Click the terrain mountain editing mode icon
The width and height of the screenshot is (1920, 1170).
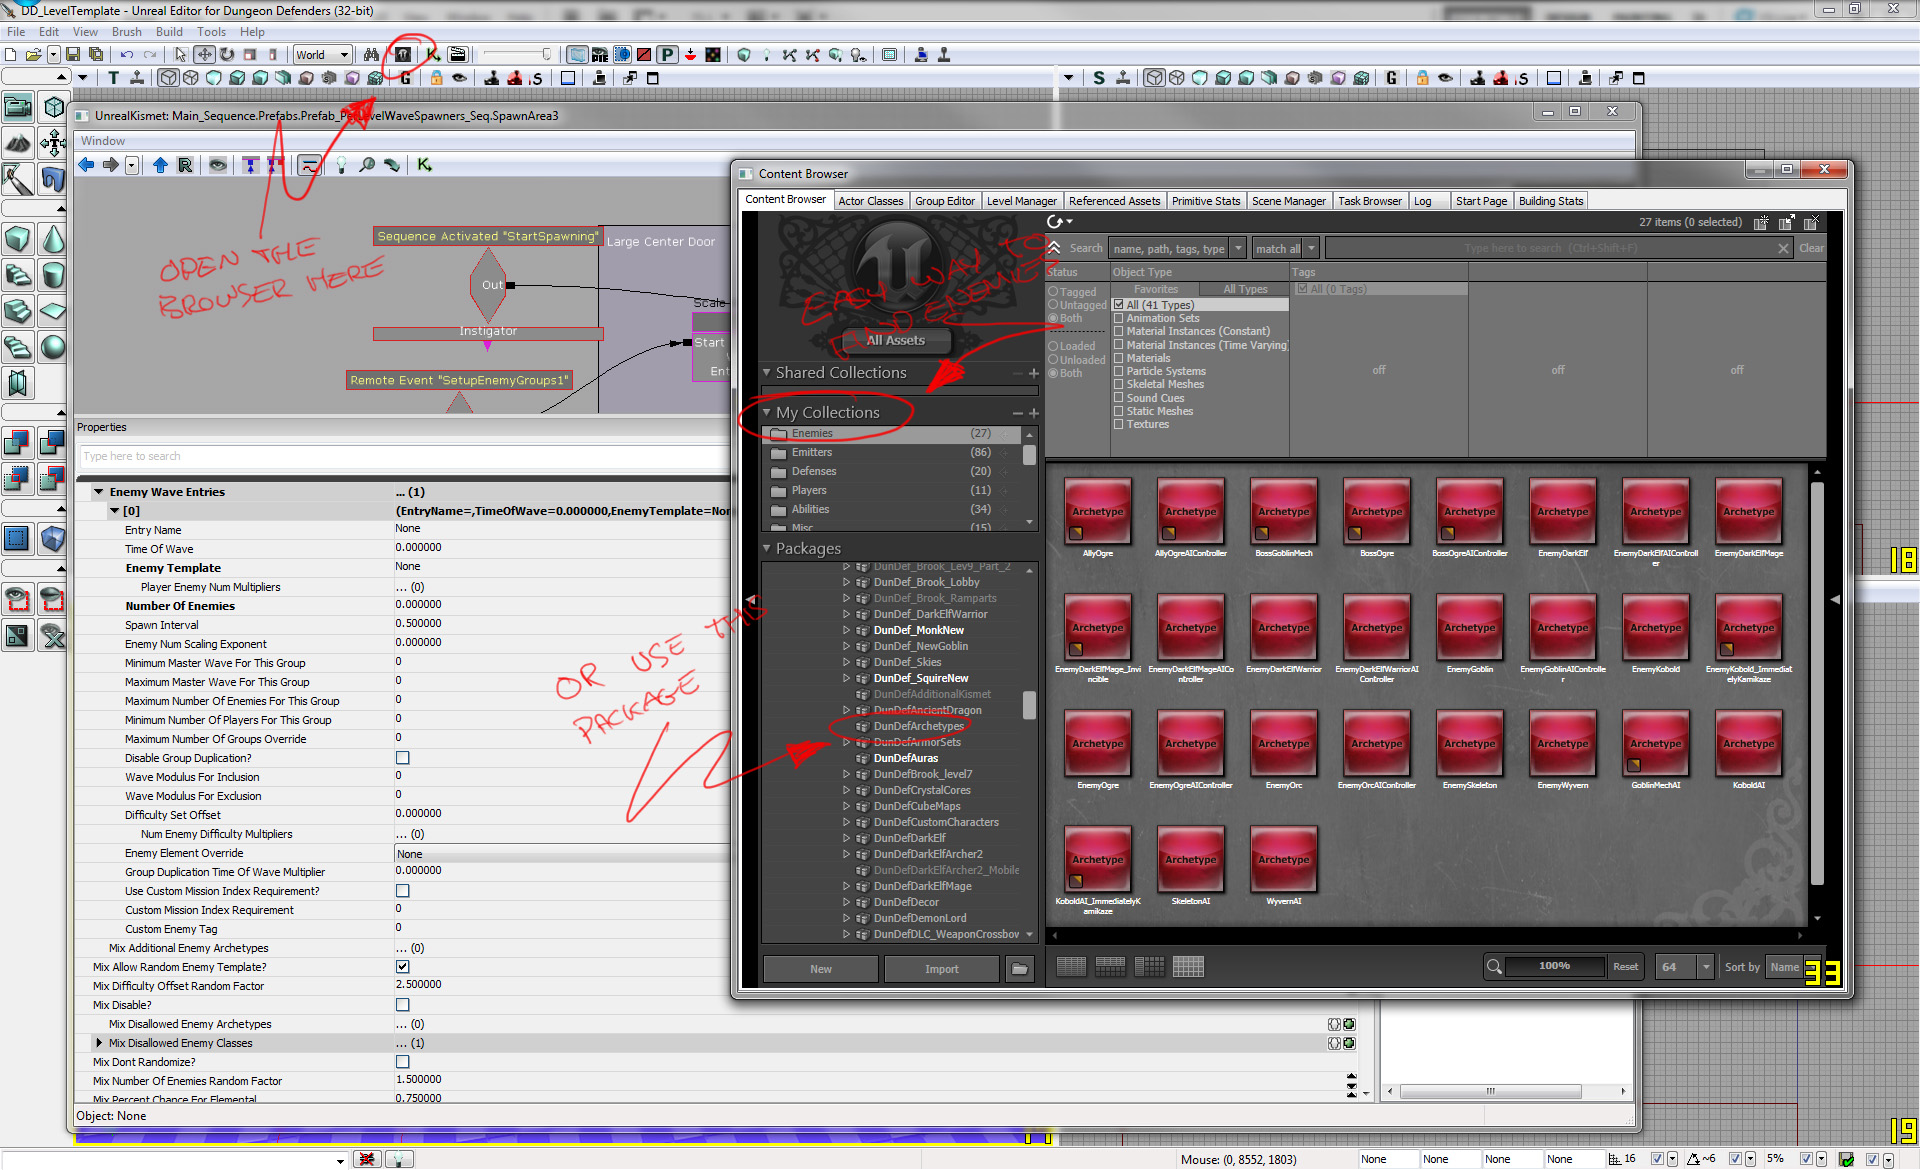(x=18, y=143)
